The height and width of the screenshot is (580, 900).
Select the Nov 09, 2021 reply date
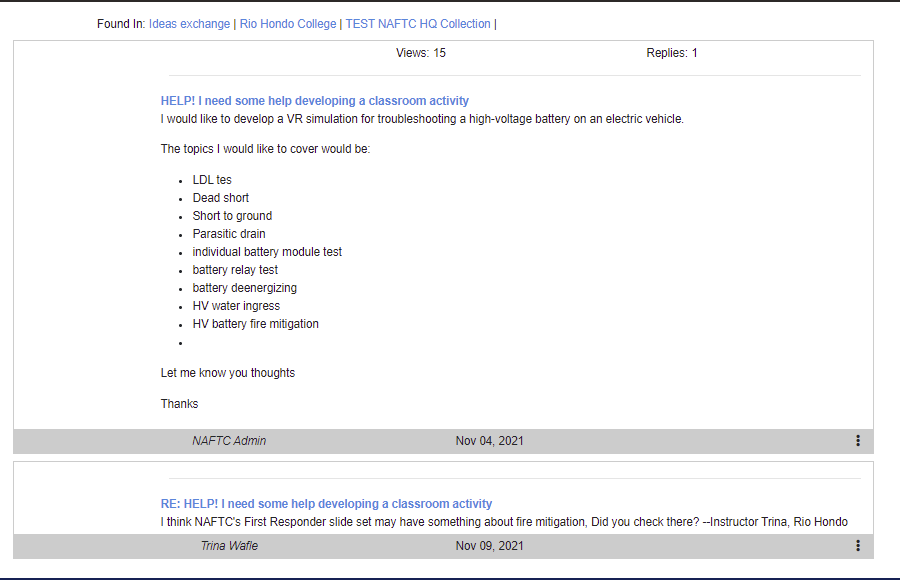point(489,546)
